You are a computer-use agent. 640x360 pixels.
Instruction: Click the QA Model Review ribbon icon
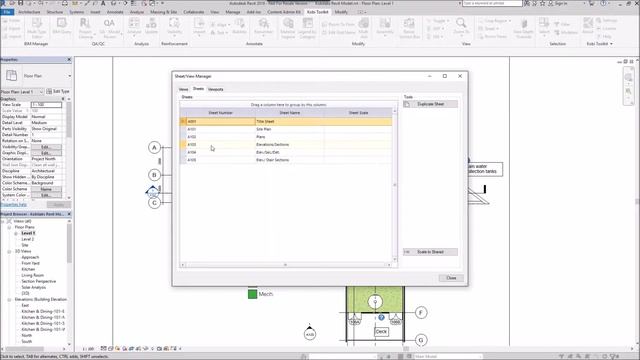(109, 28)
